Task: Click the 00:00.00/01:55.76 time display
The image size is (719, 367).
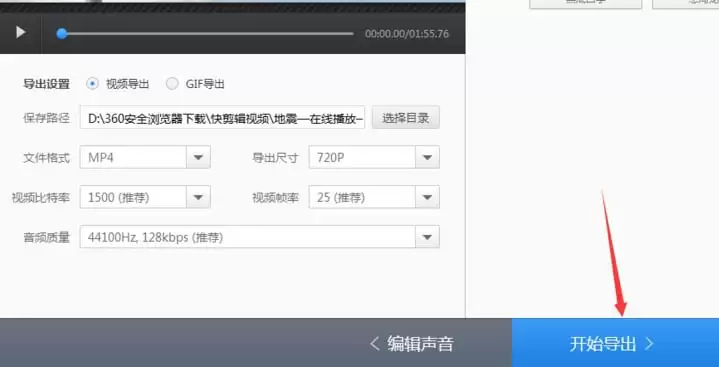Action: coord(407,34)
